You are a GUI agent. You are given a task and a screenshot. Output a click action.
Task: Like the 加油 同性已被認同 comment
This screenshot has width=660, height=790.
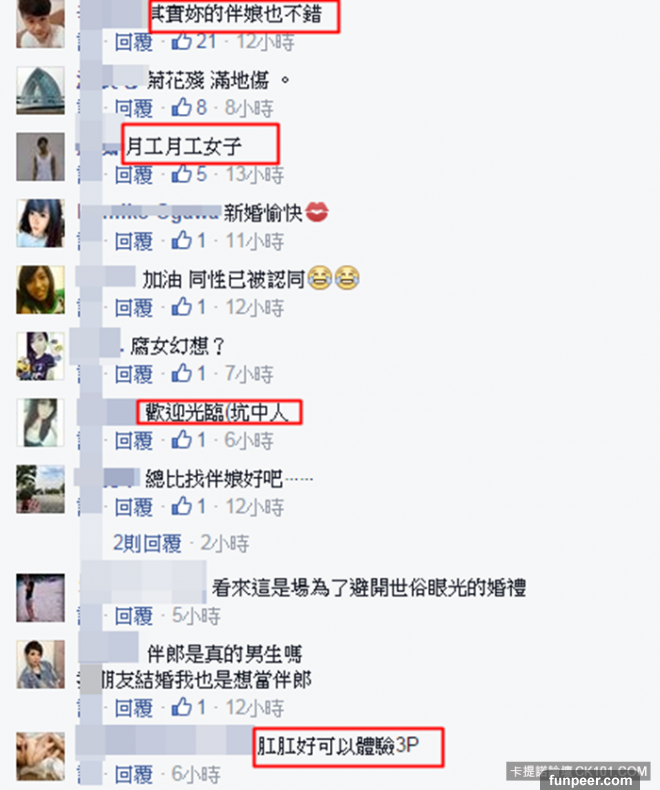pyautogui.click(x=181, y=307)
